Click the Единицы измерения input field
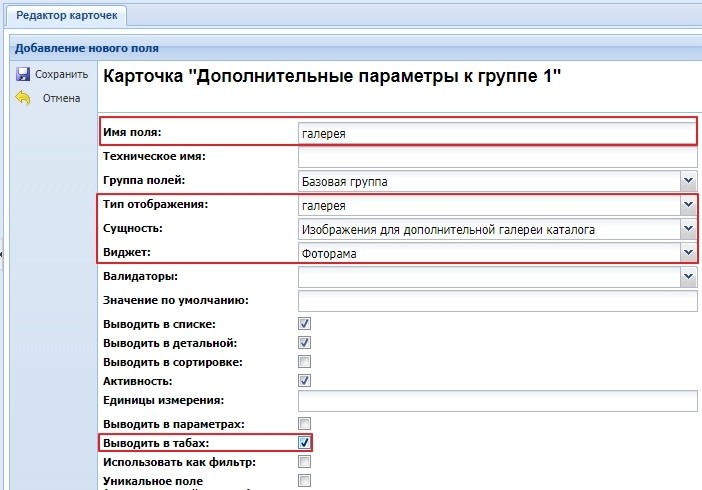Image resolution: width=702 pixels, height=490 pixels. point(496,401)
